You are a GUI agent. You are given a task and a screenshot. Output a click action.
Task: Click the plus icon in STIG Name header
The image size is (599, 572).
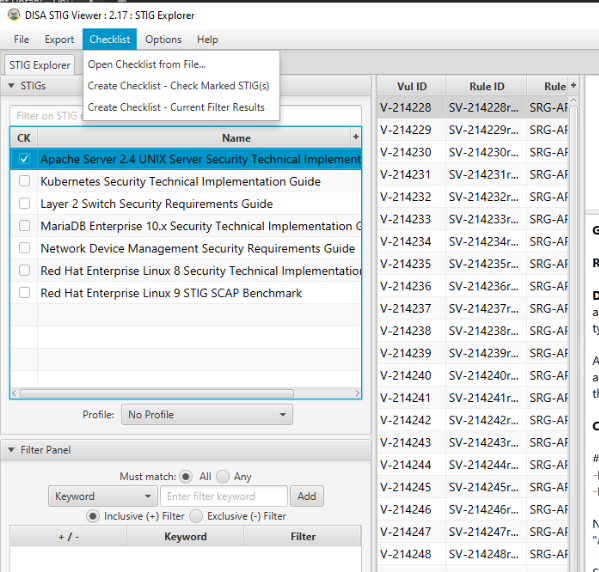(x=356, y=137)
